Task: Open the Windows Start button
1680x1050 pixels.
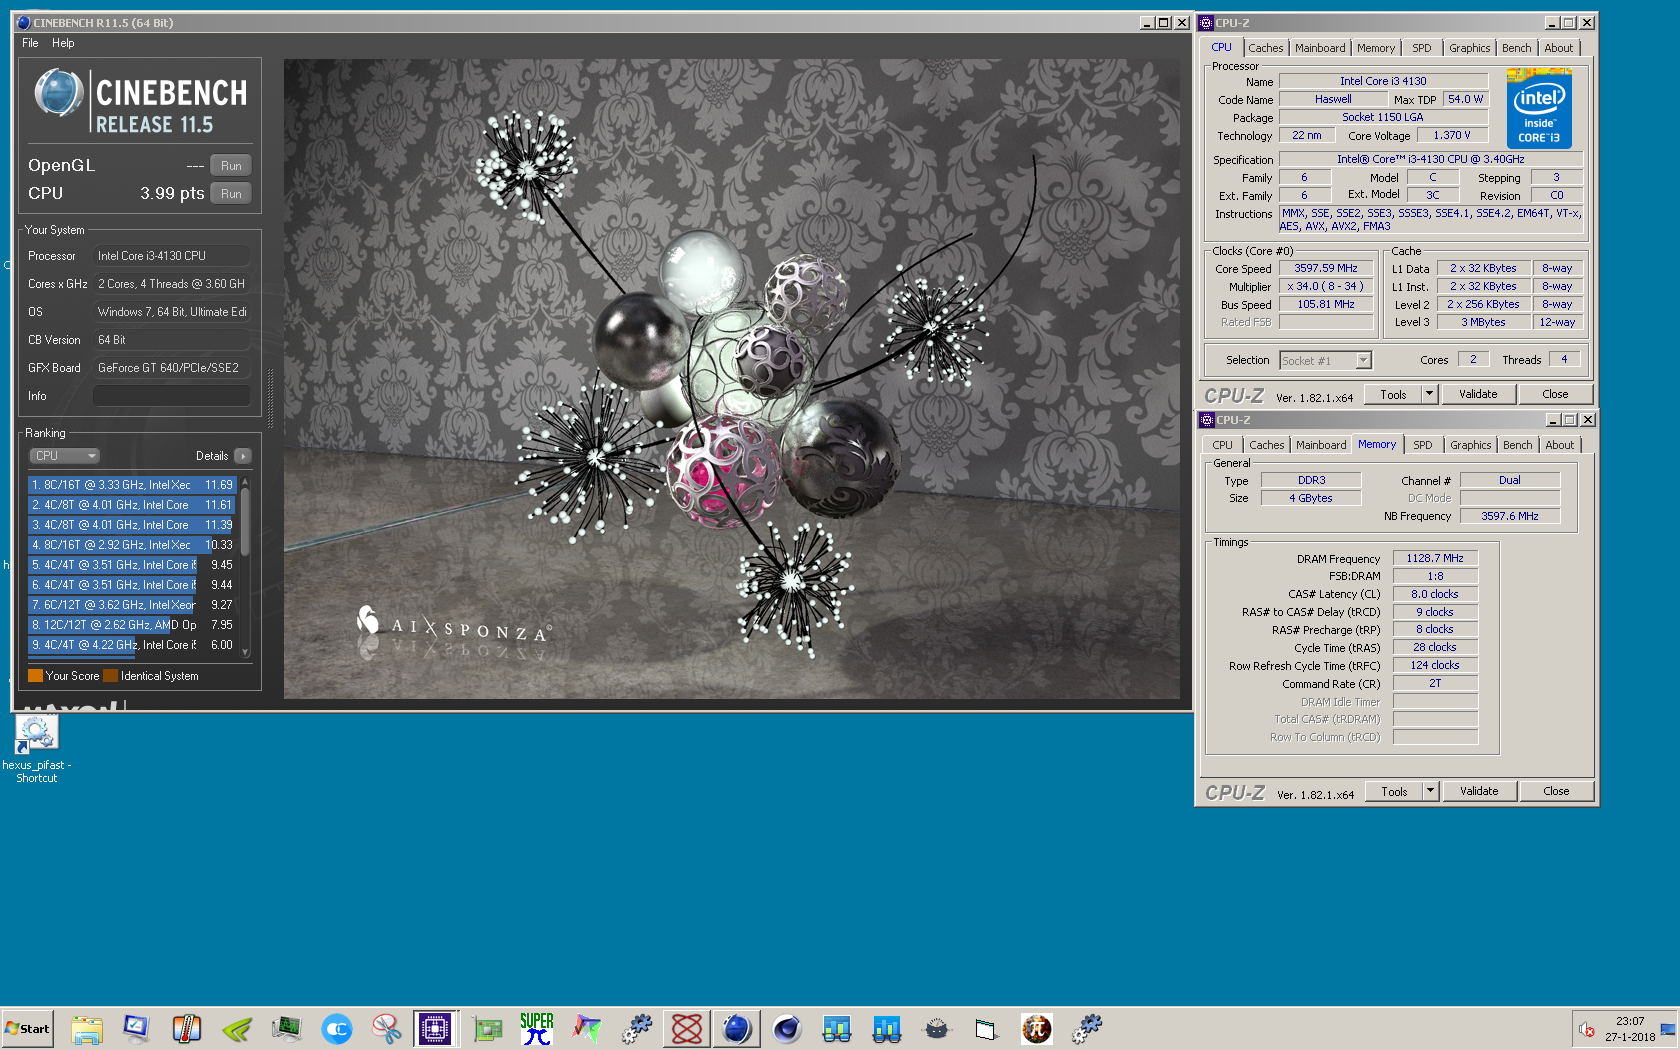Action: 28,1029
